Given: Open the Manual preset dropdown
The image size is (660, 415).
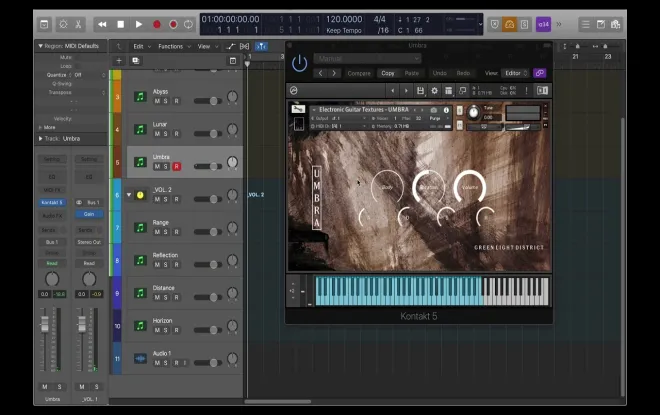Looking at the screenshot, I should click(367, 59).
